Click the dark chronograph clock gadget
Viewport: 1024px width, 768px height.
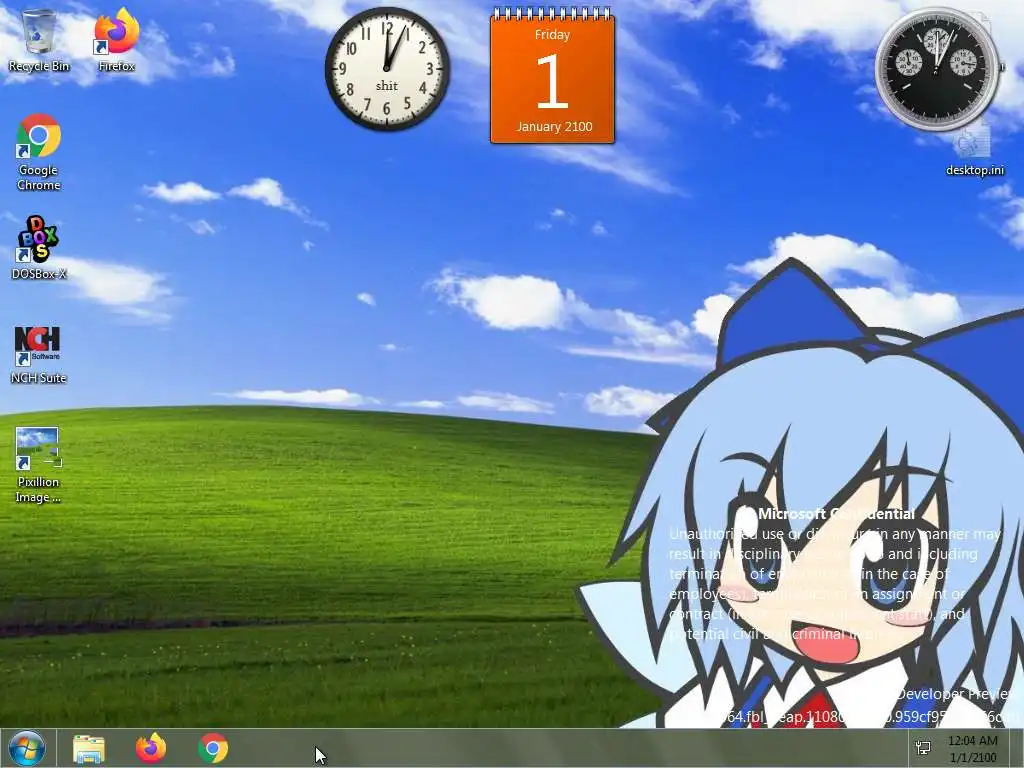coord(936,69)
